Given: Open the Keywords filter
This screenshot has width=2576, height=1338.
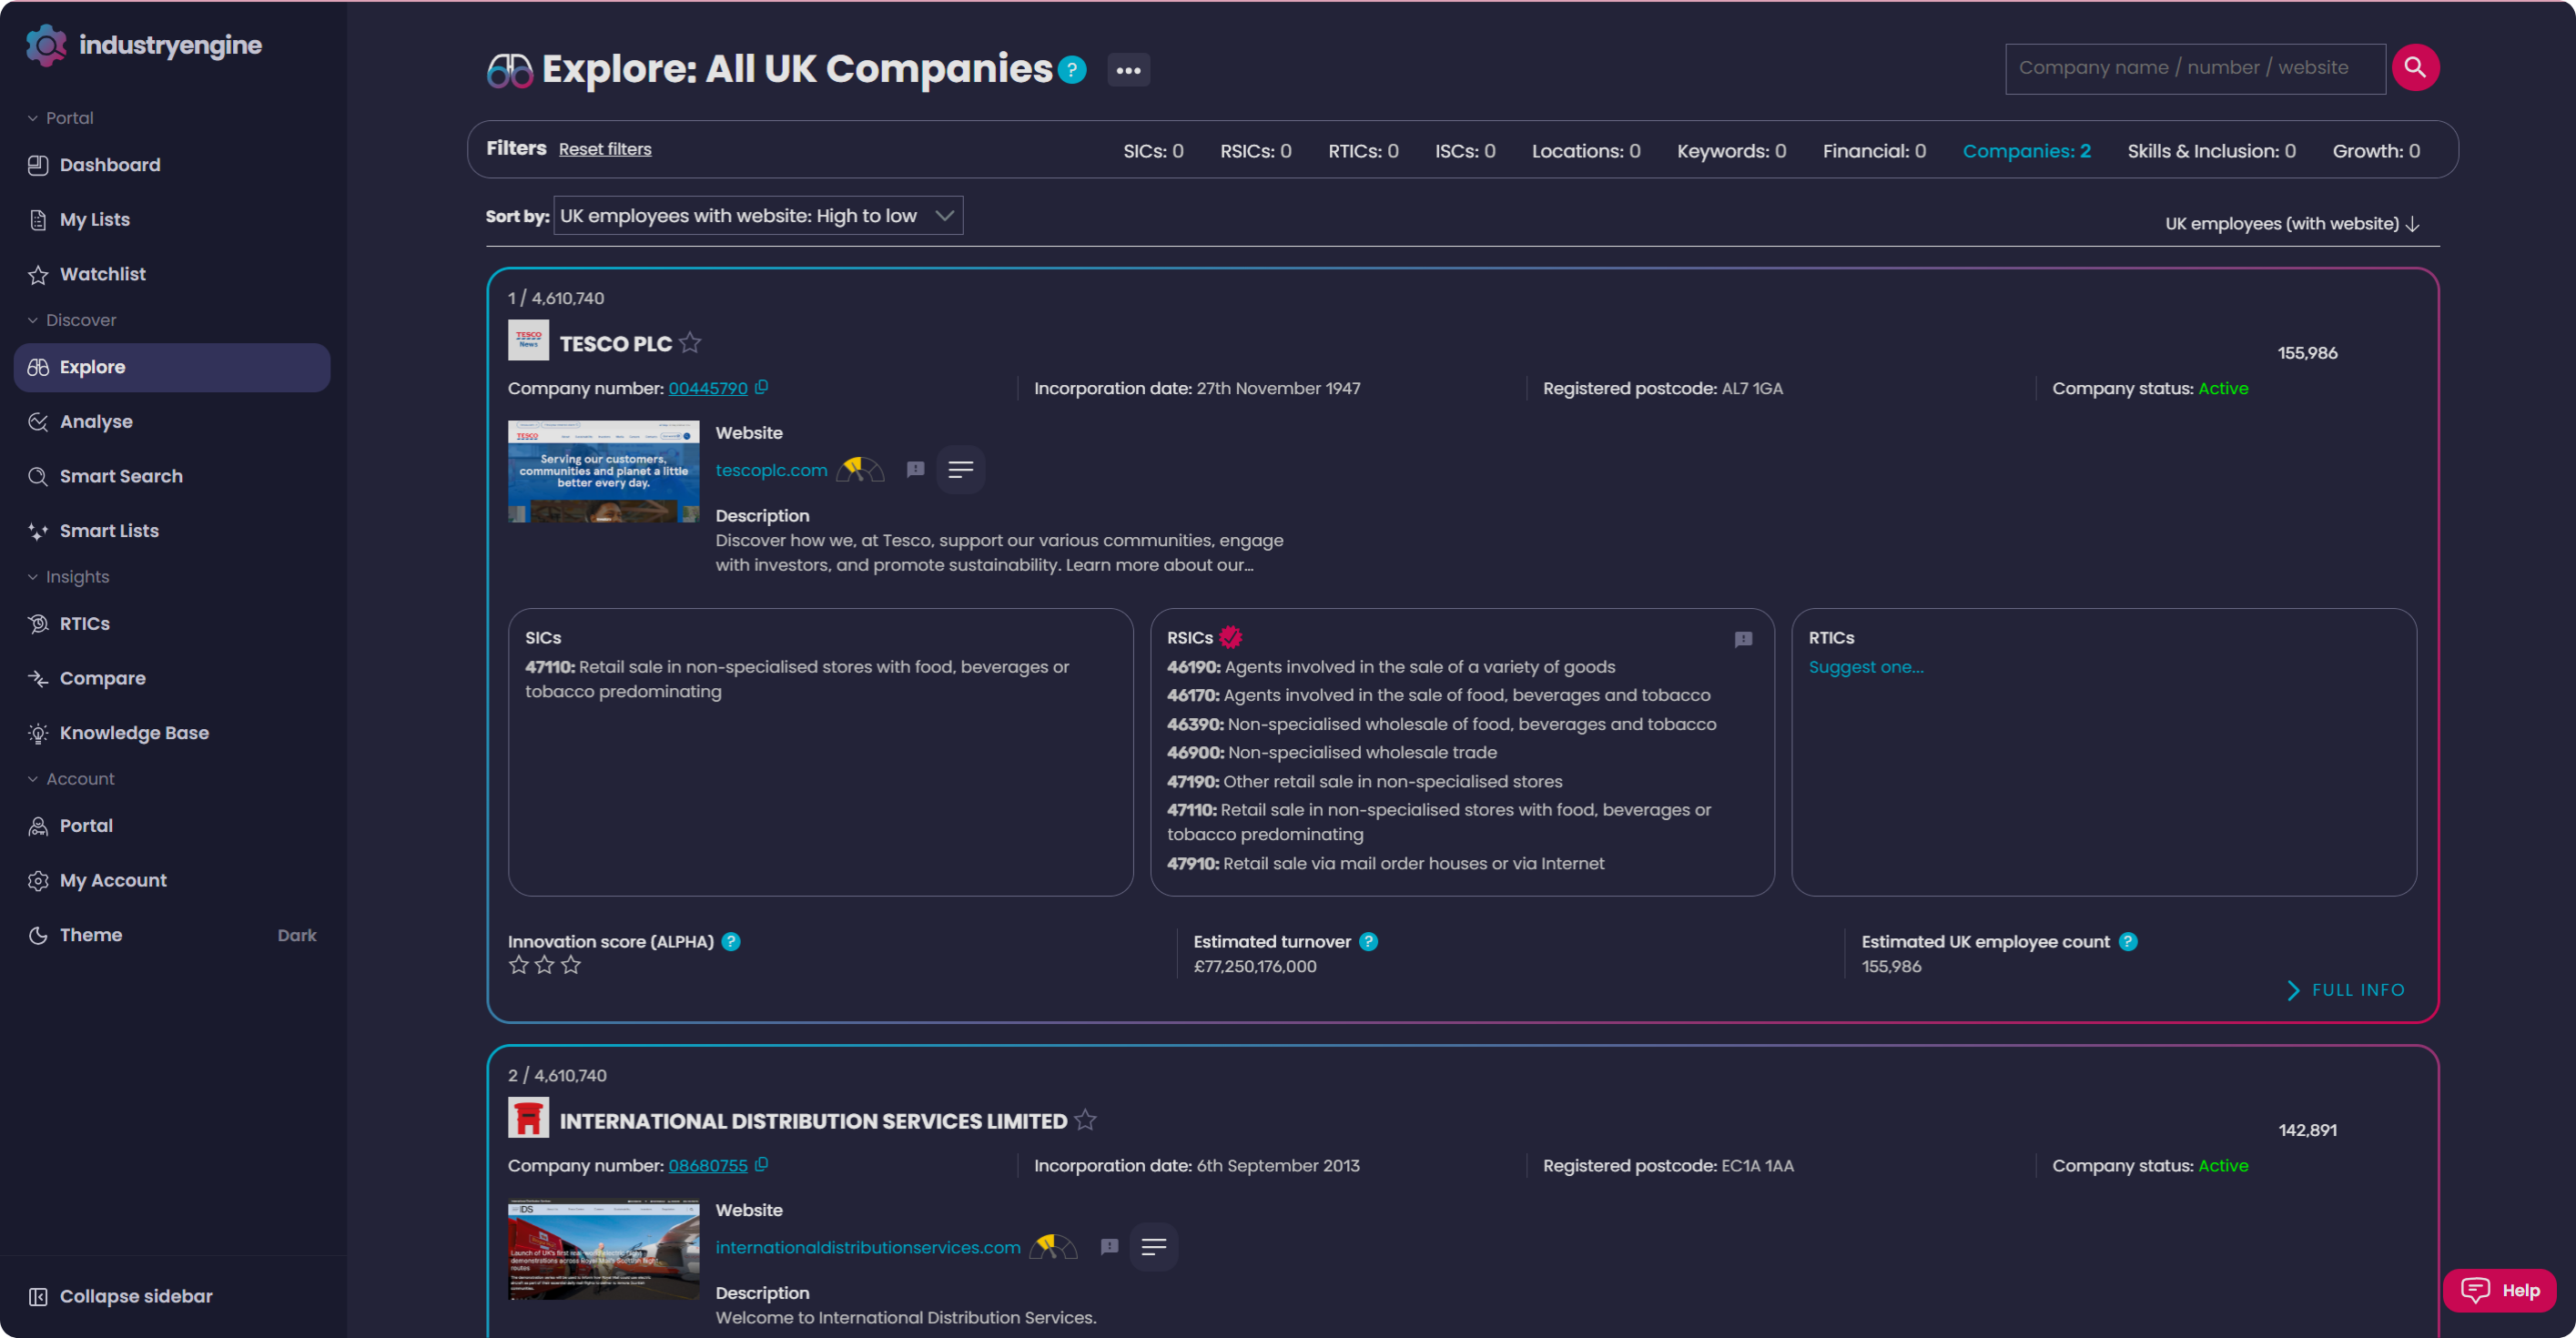Looking at the screenshot, I should pyautogui.click(x=1731, y=151).
